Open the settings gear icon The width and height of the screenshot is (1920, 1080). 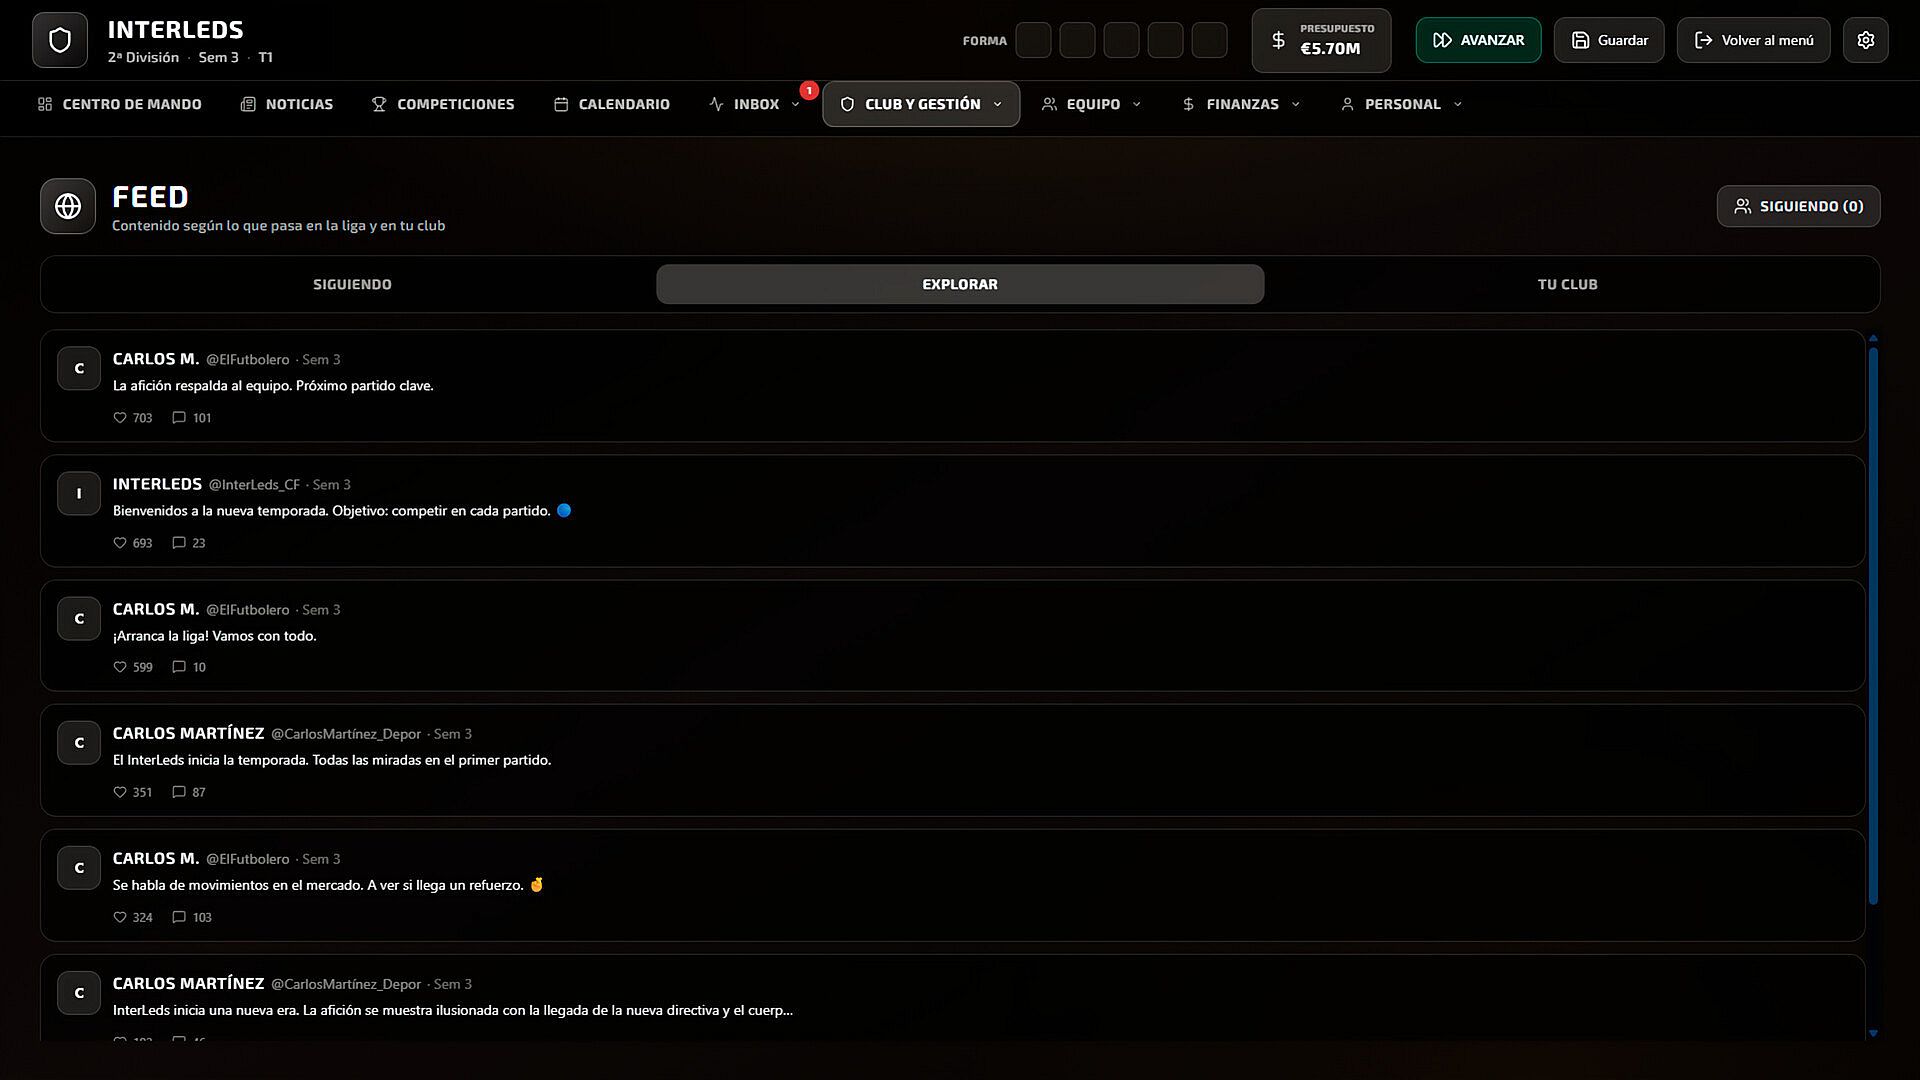1865,40
